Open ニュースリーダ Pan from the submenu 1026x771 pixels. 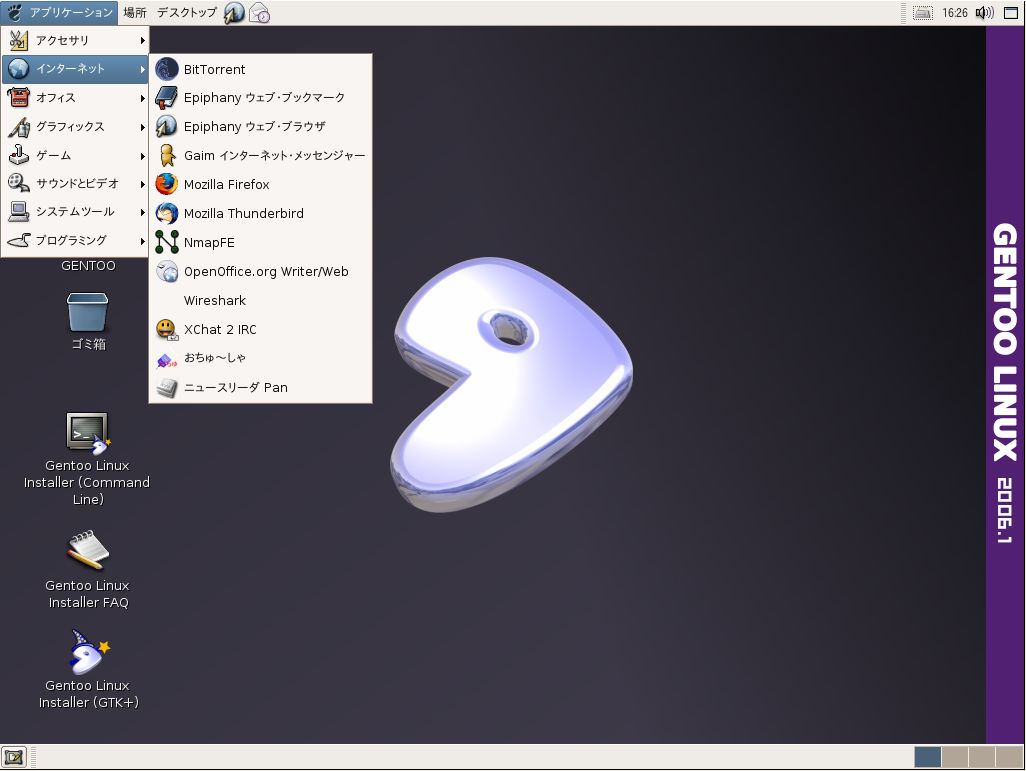click(260, 387)
